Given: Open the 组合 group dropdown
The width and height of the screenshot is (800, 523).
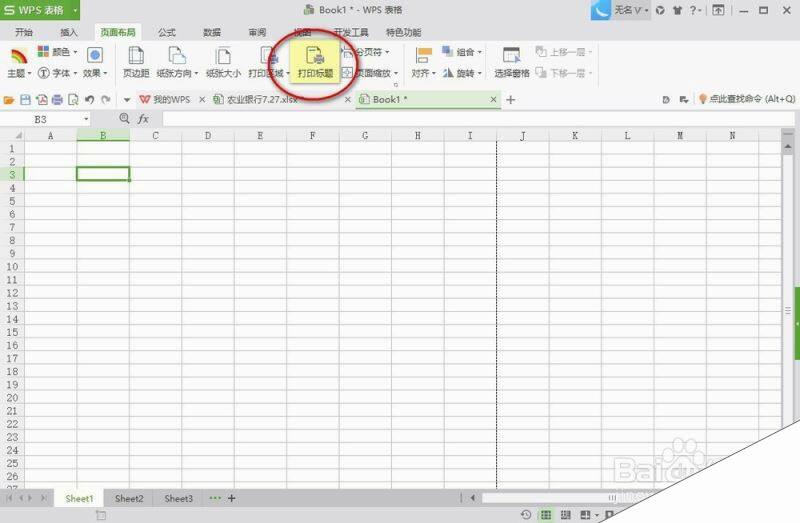Looking at the screenshot, I should 462,52.
